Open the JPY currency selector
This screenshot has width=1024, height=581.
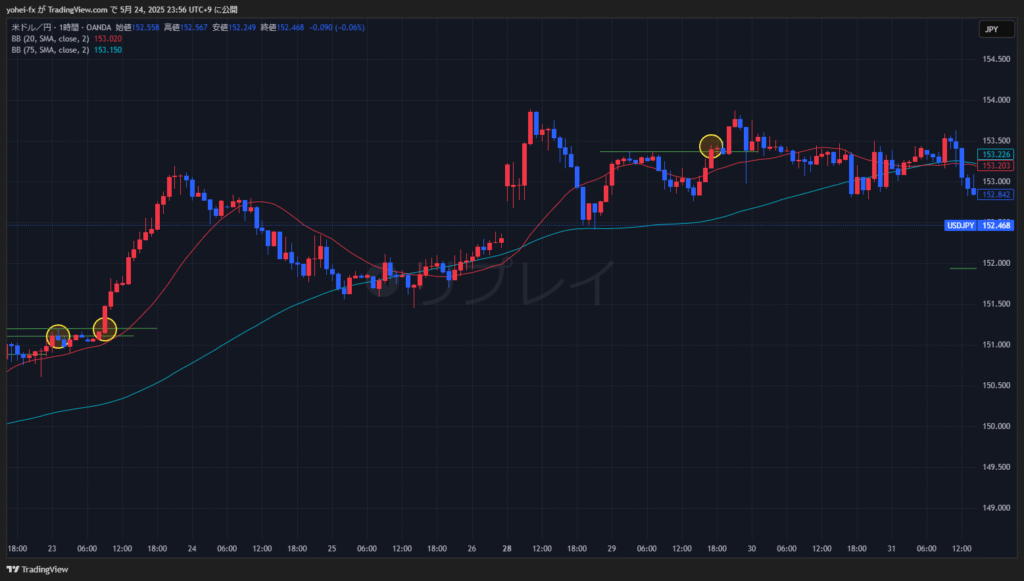[x=991, y=30]
